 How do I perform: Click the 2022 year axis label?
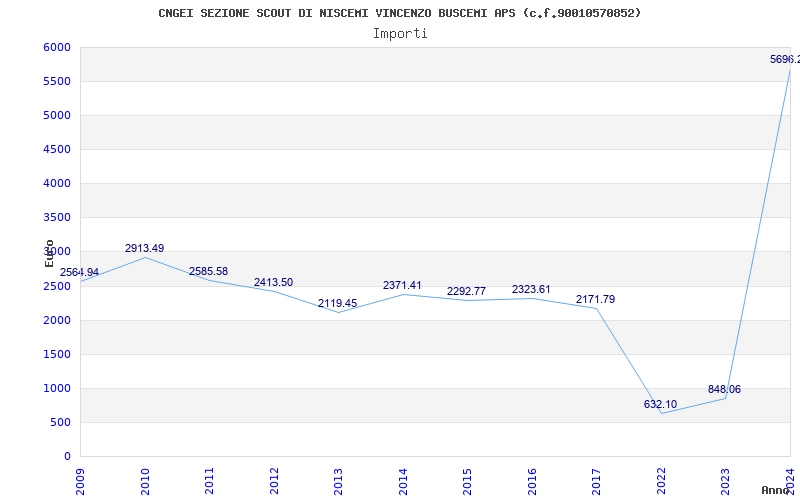tap(661, 481)
